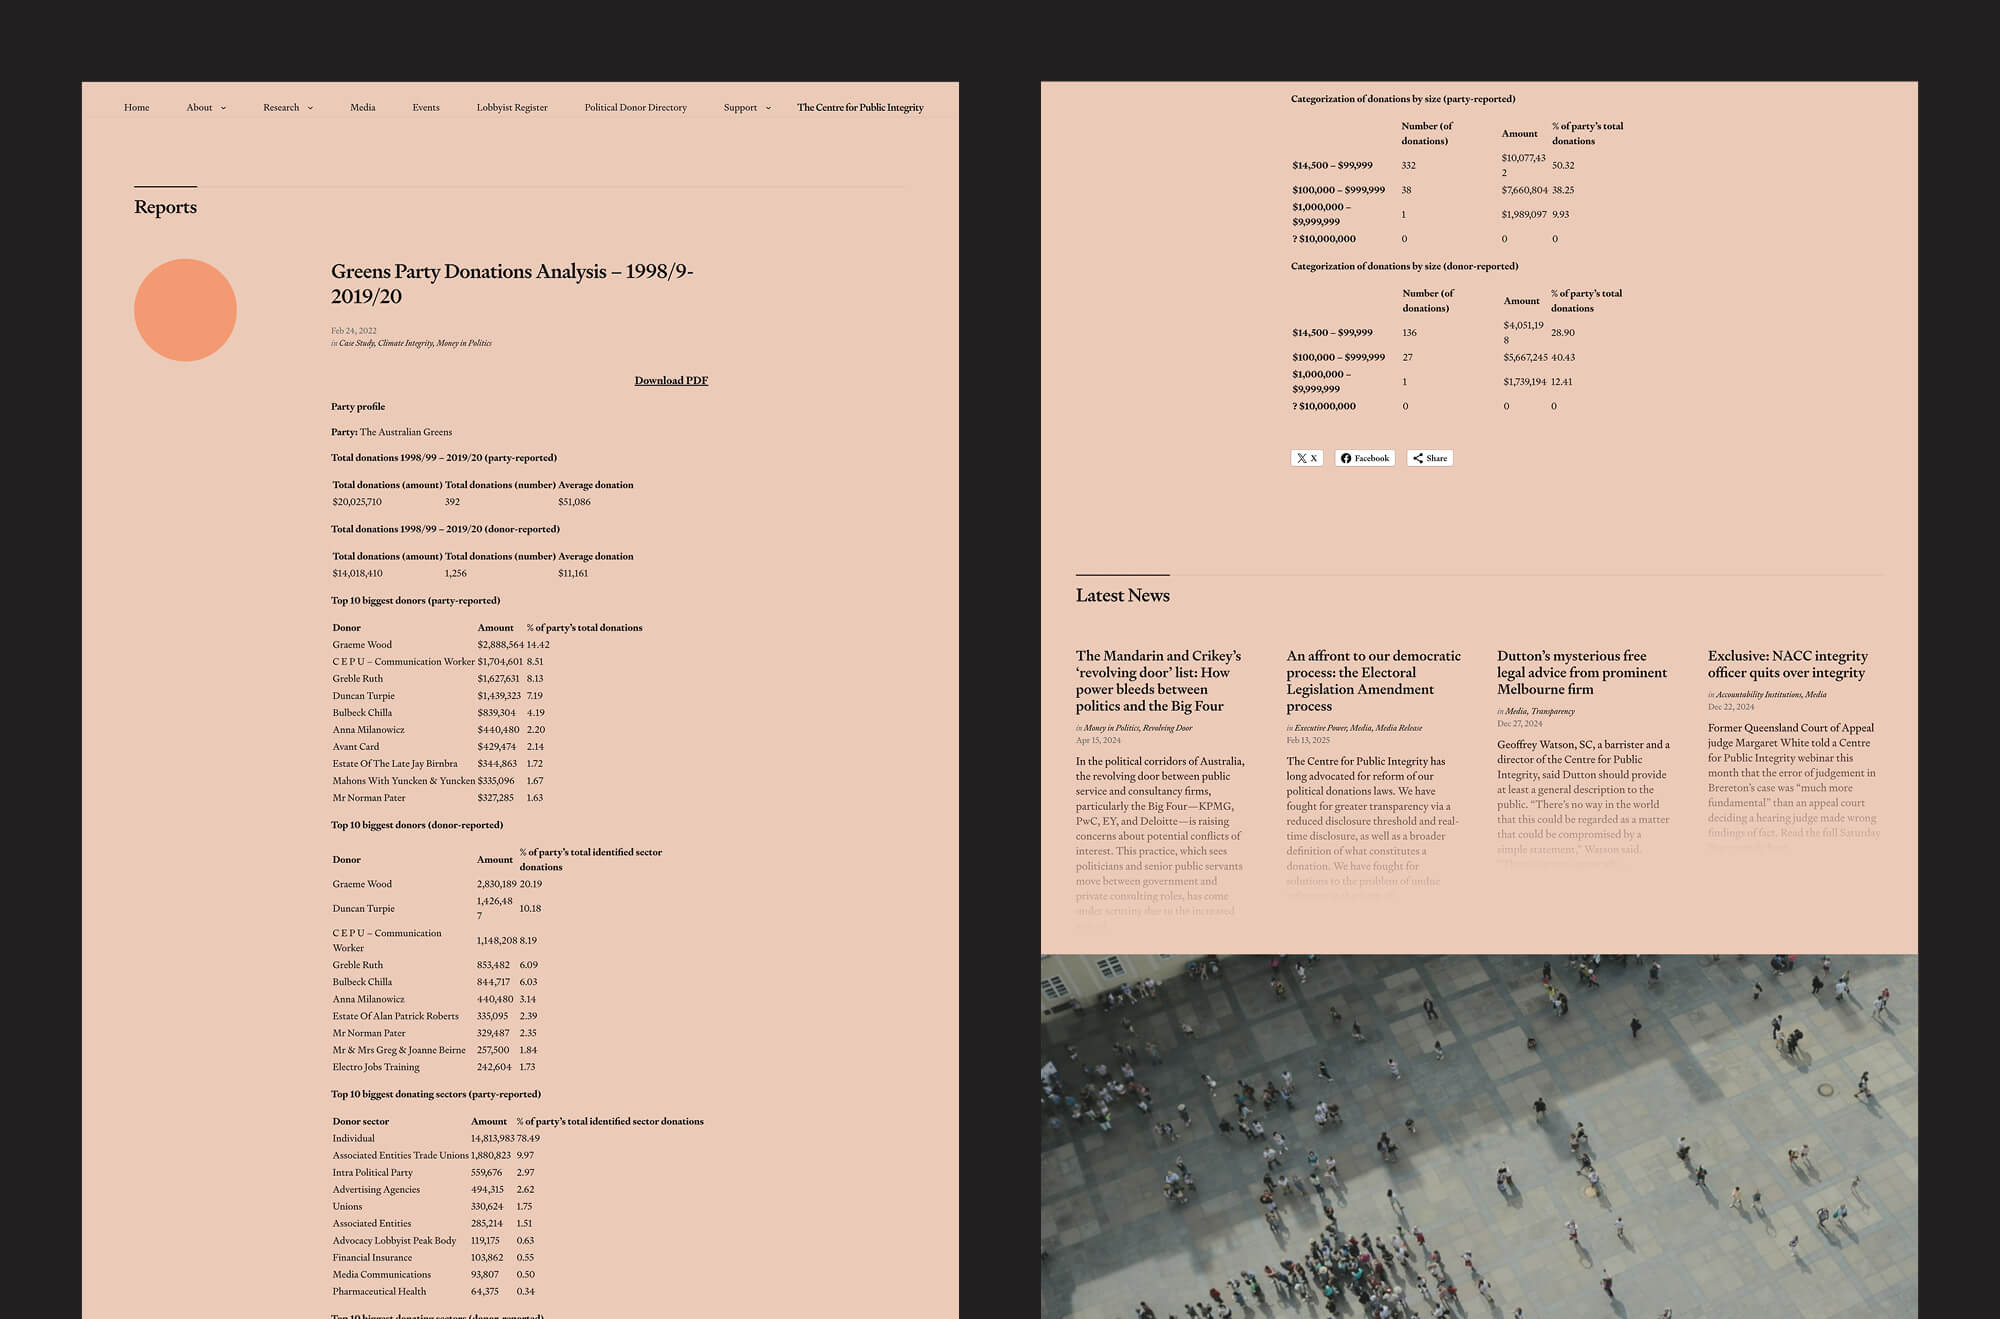Open the About menu
This screenshot has width=2000, height=1319.
click(199, 107)
